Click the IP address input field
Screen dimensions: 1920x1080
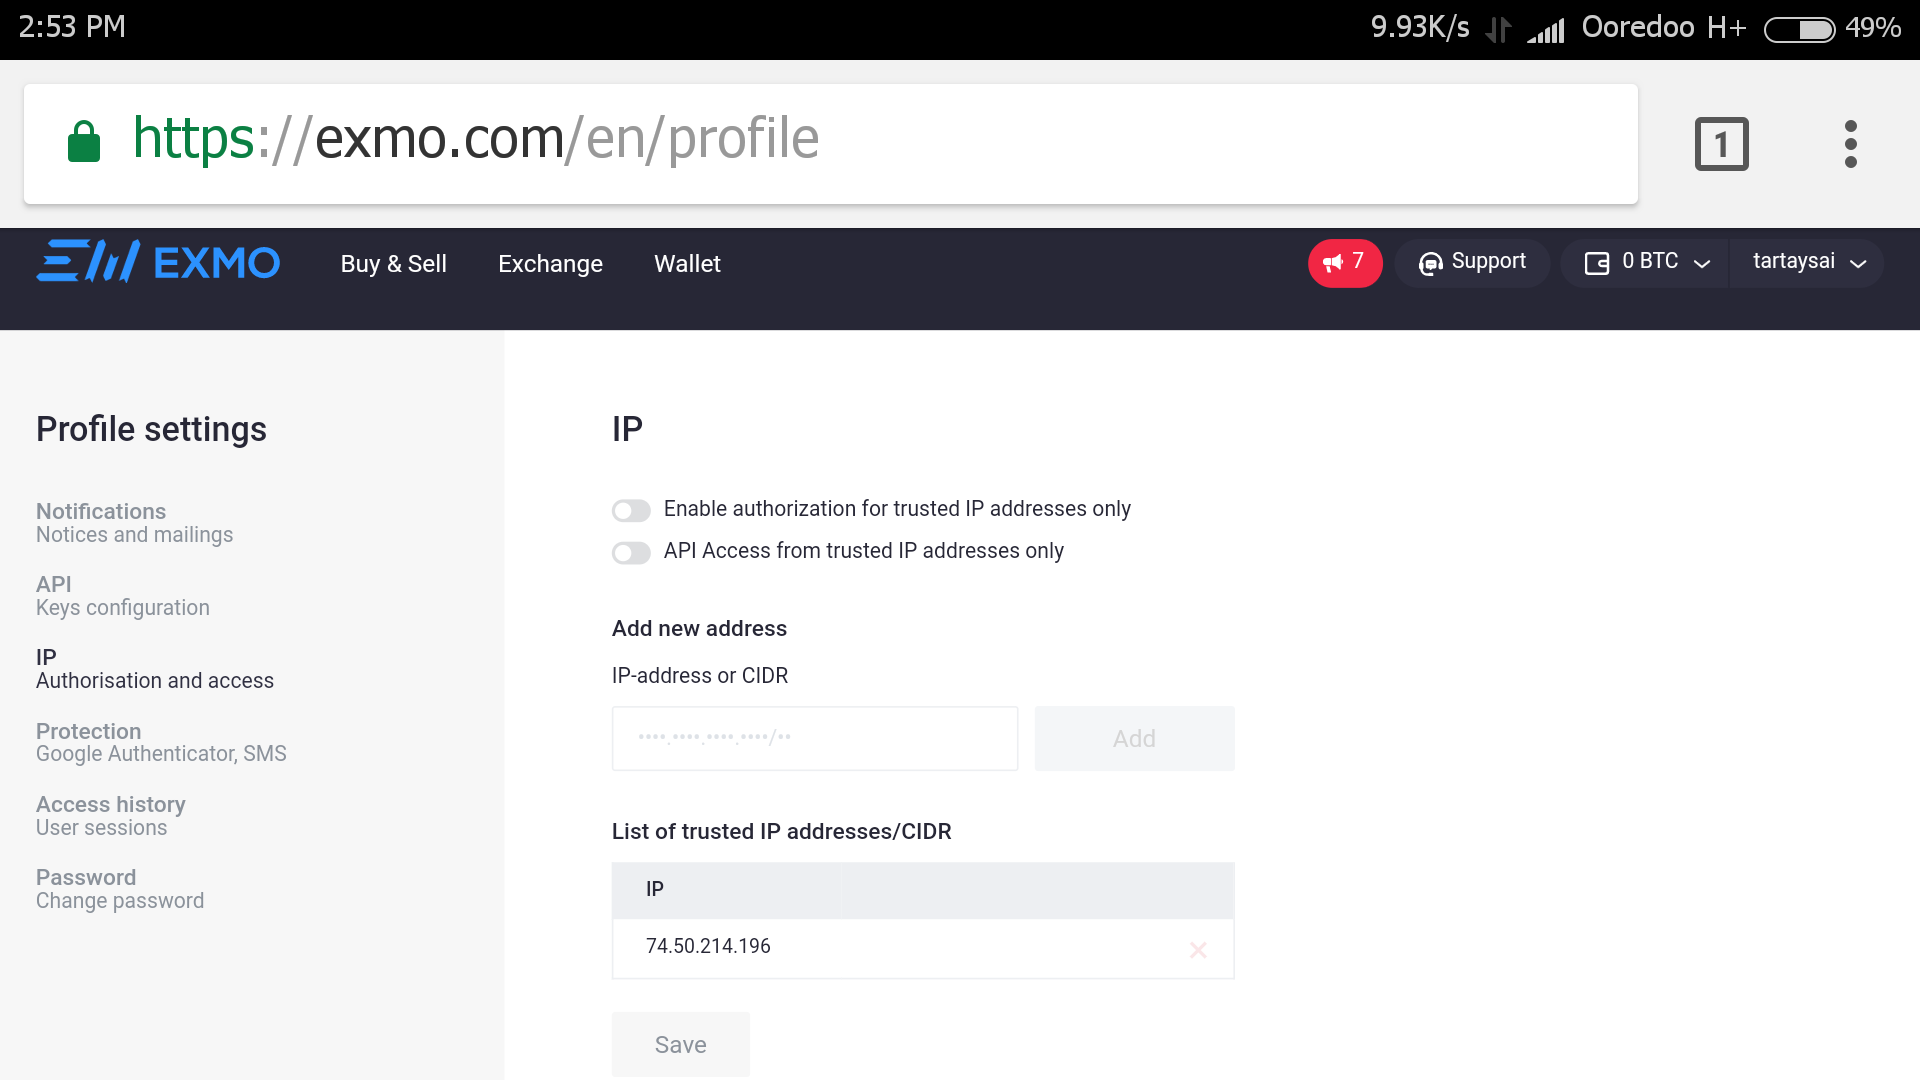815,737
